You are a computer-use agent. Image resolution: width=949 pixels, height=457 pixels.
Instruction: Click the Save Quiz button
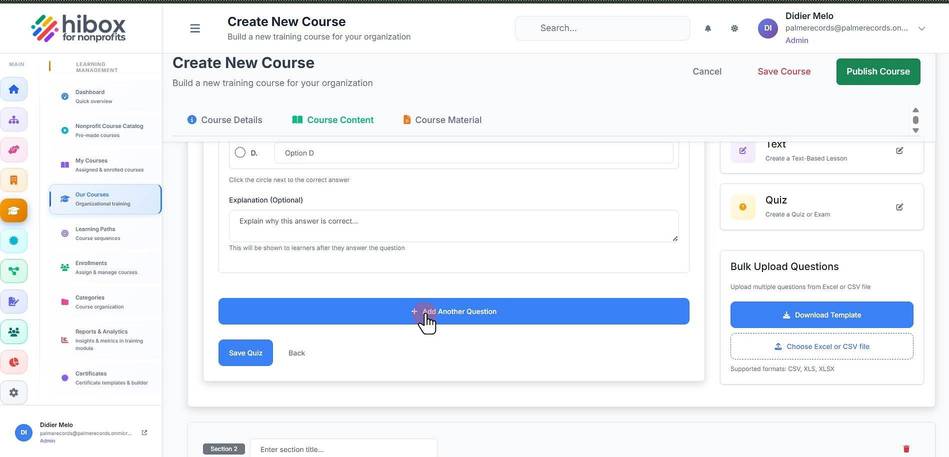pyautogui.click(x=246, y=353)
